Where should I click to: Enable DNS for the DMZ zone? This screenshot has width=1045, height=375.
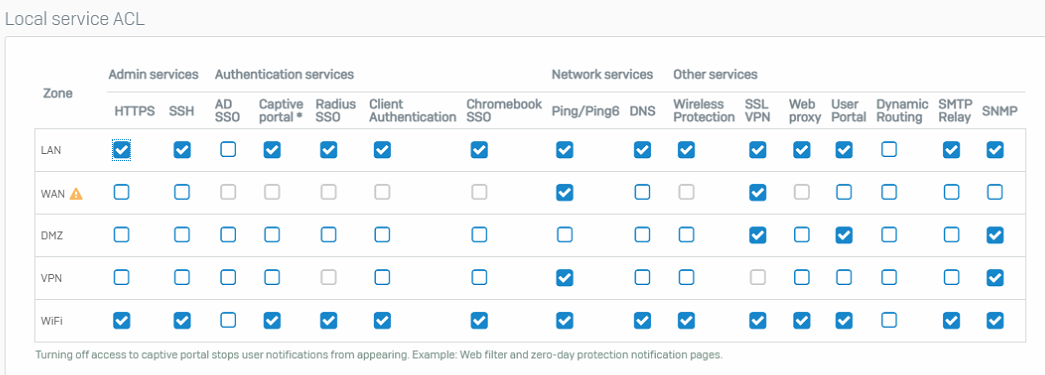point(642,235)
